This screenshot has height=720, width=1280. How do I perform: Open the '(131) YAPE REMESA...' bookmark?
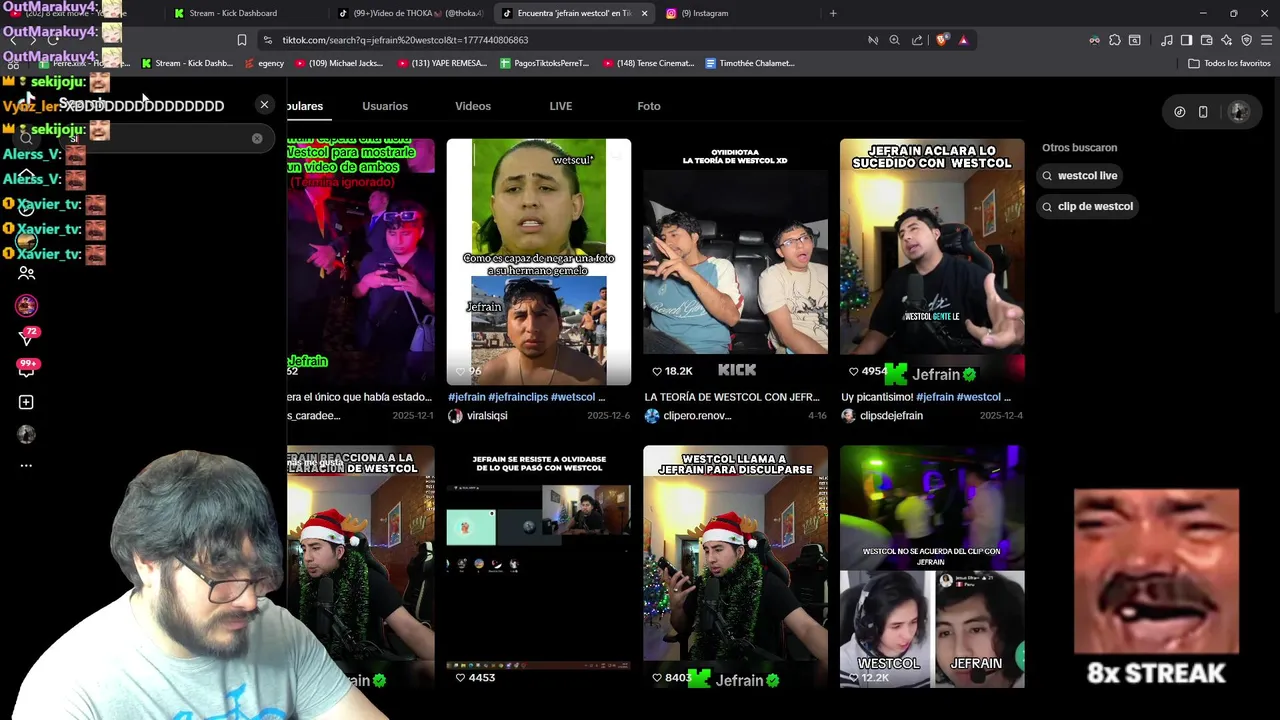442,63
